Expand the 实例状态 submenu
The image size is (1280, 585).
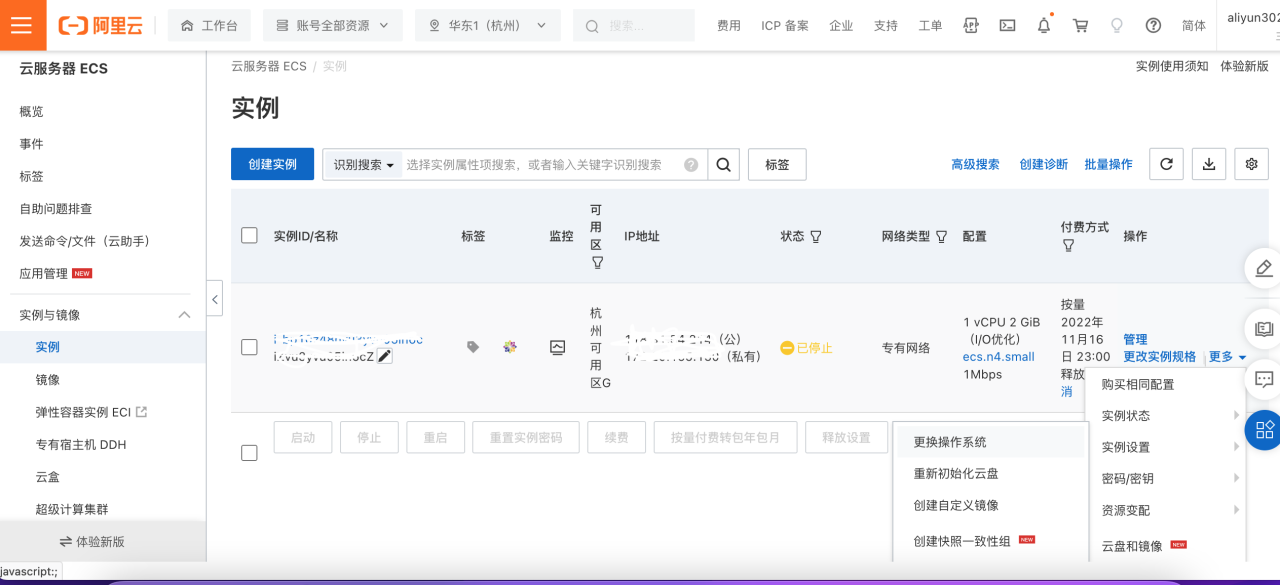point(1165,416)
